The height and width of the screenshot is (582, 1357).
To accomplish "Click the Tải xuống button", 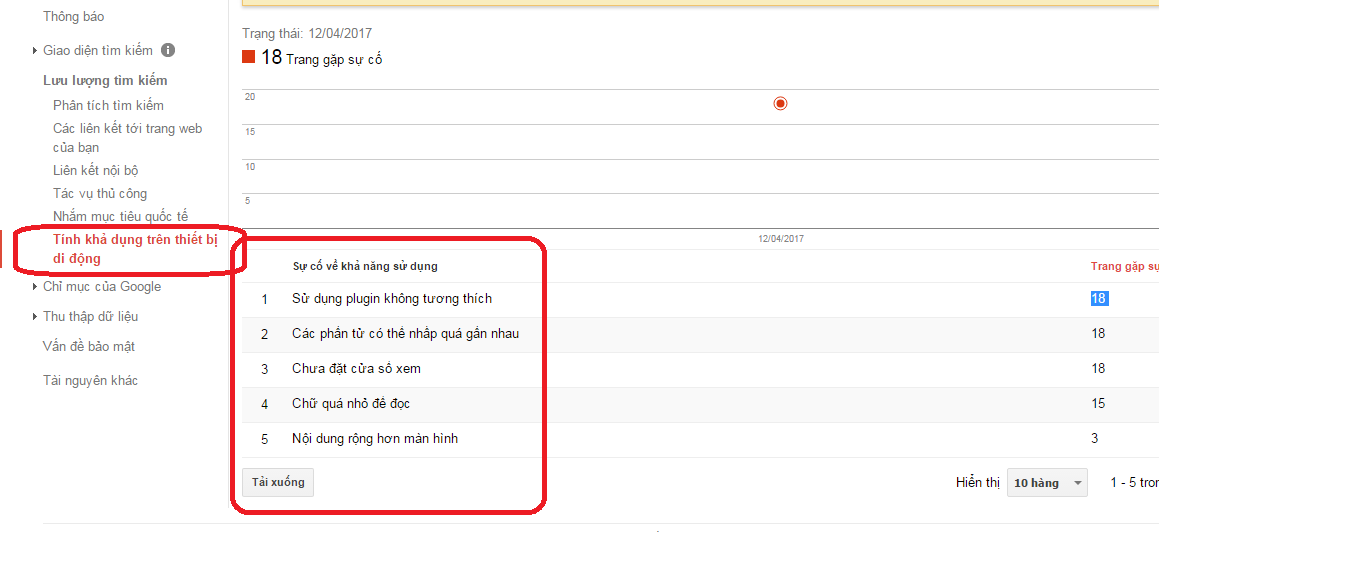I will pyautogui.click(x=278, y=482).
